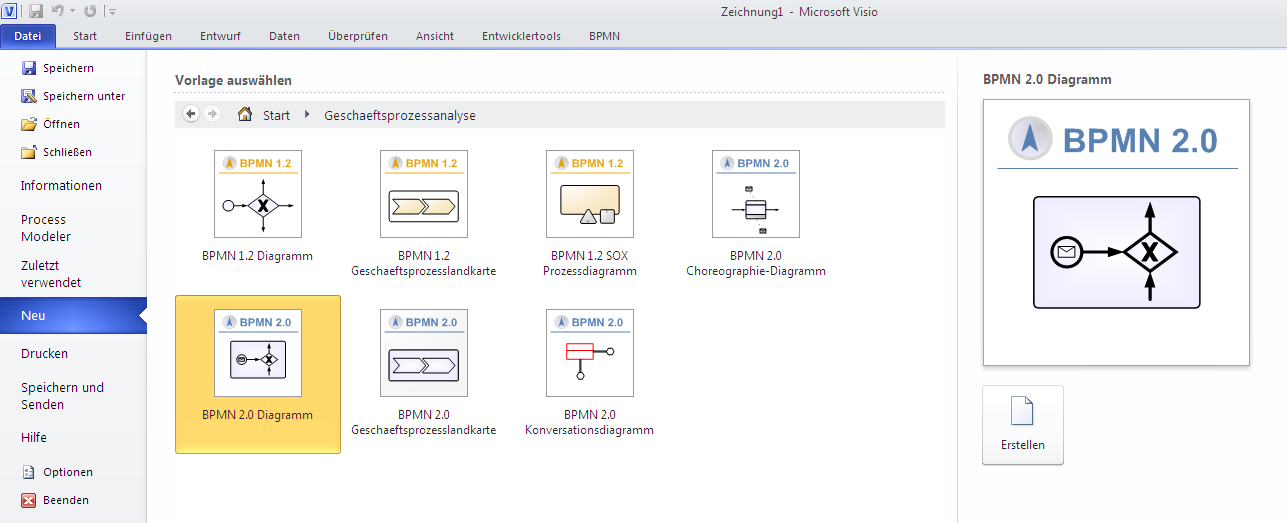Click the home icon in template breadcrumb

(x=245, y=114)
